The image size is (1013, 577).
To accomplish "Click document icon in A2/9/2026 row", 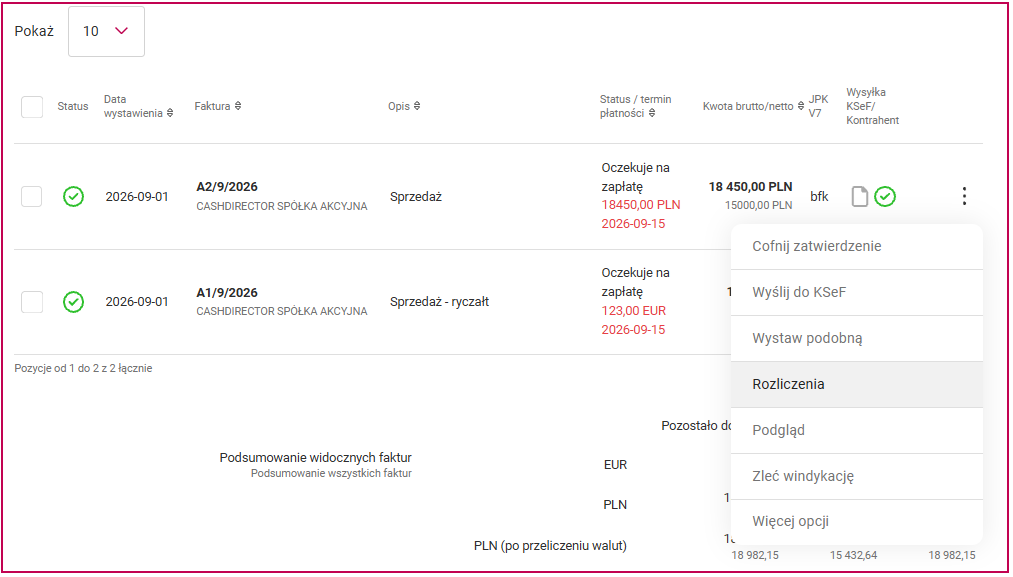I will tap(859, 196).
